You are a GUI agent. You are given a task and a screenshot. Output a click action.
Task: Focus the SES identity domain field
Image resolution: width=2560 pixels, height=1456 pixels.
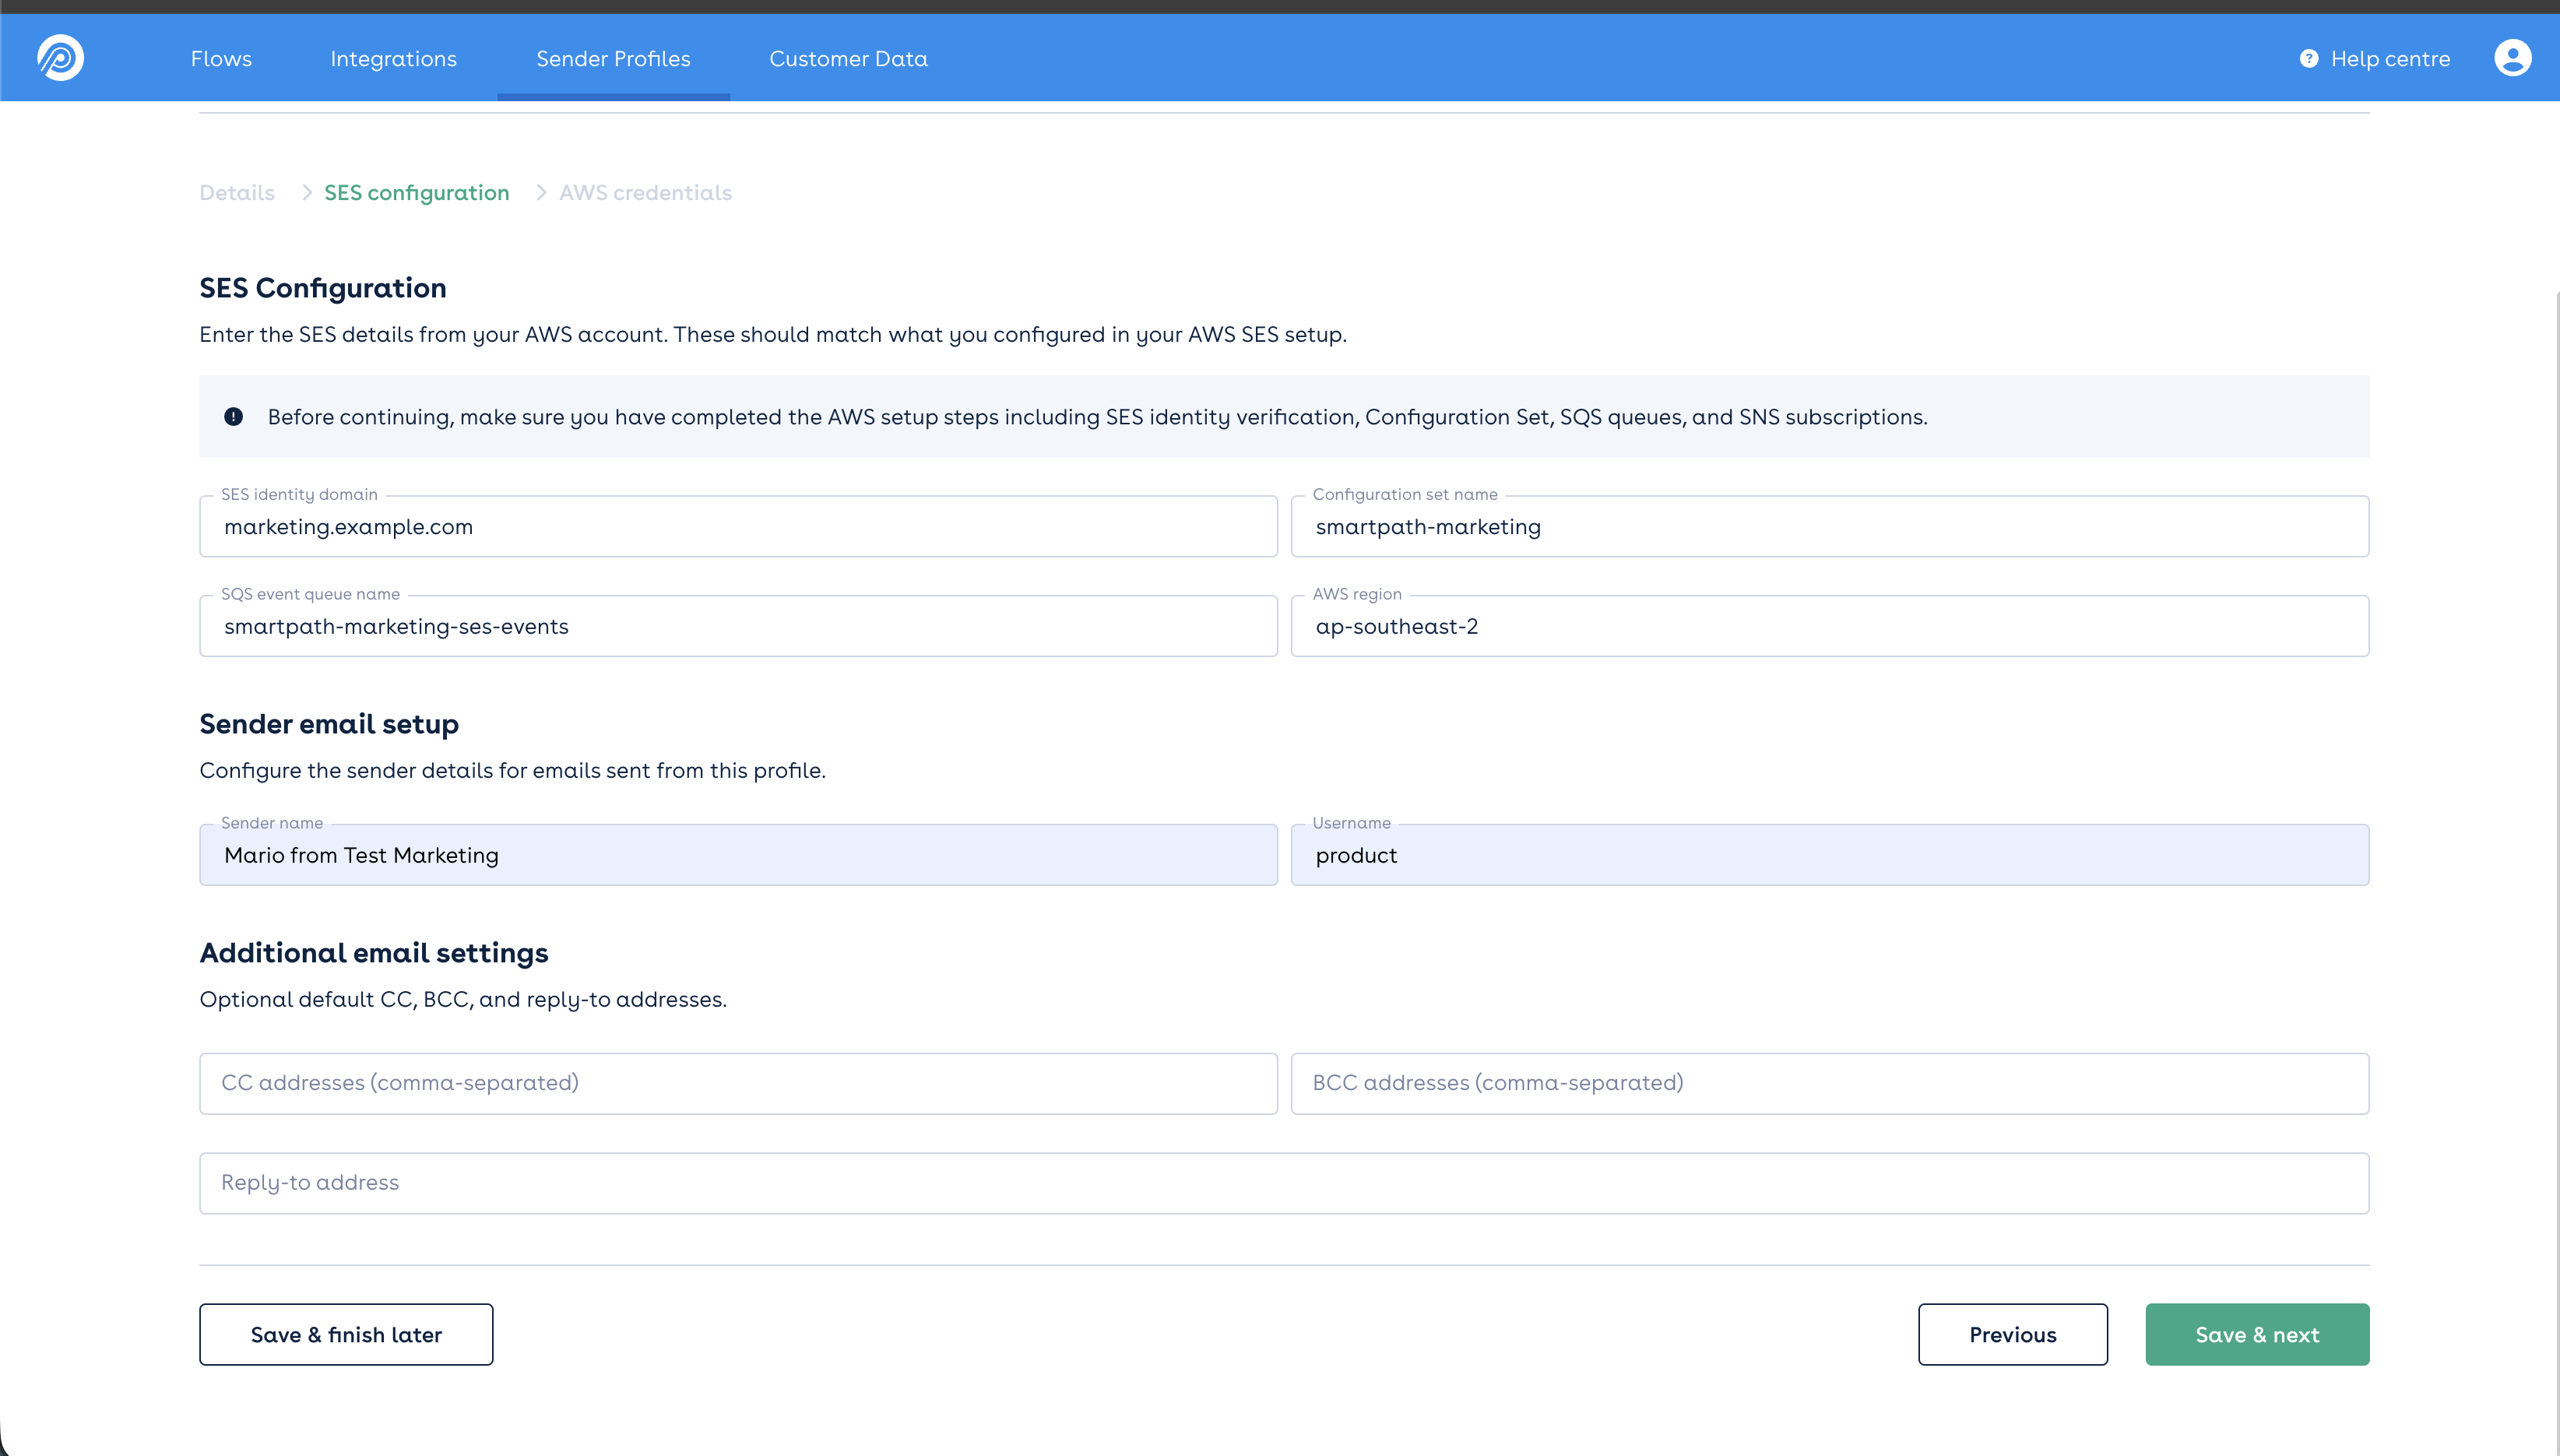[x=738, y=527]
